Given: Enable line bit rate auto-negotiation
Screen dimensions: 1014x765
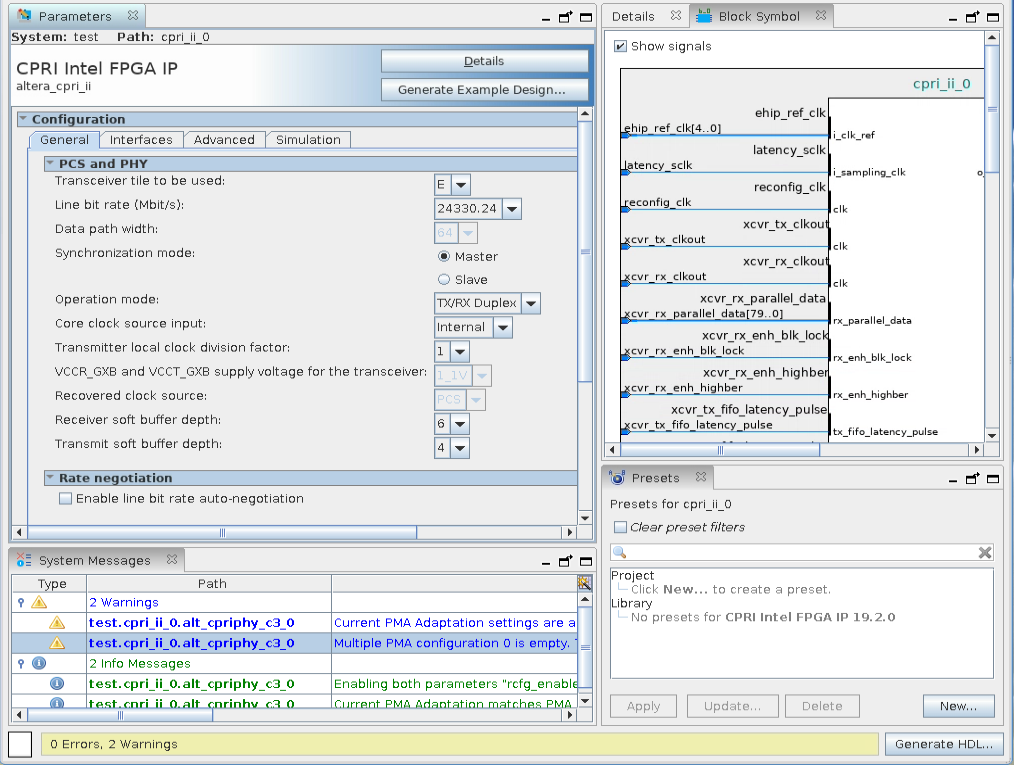Looking at the screenshot, I should [66, 498].
